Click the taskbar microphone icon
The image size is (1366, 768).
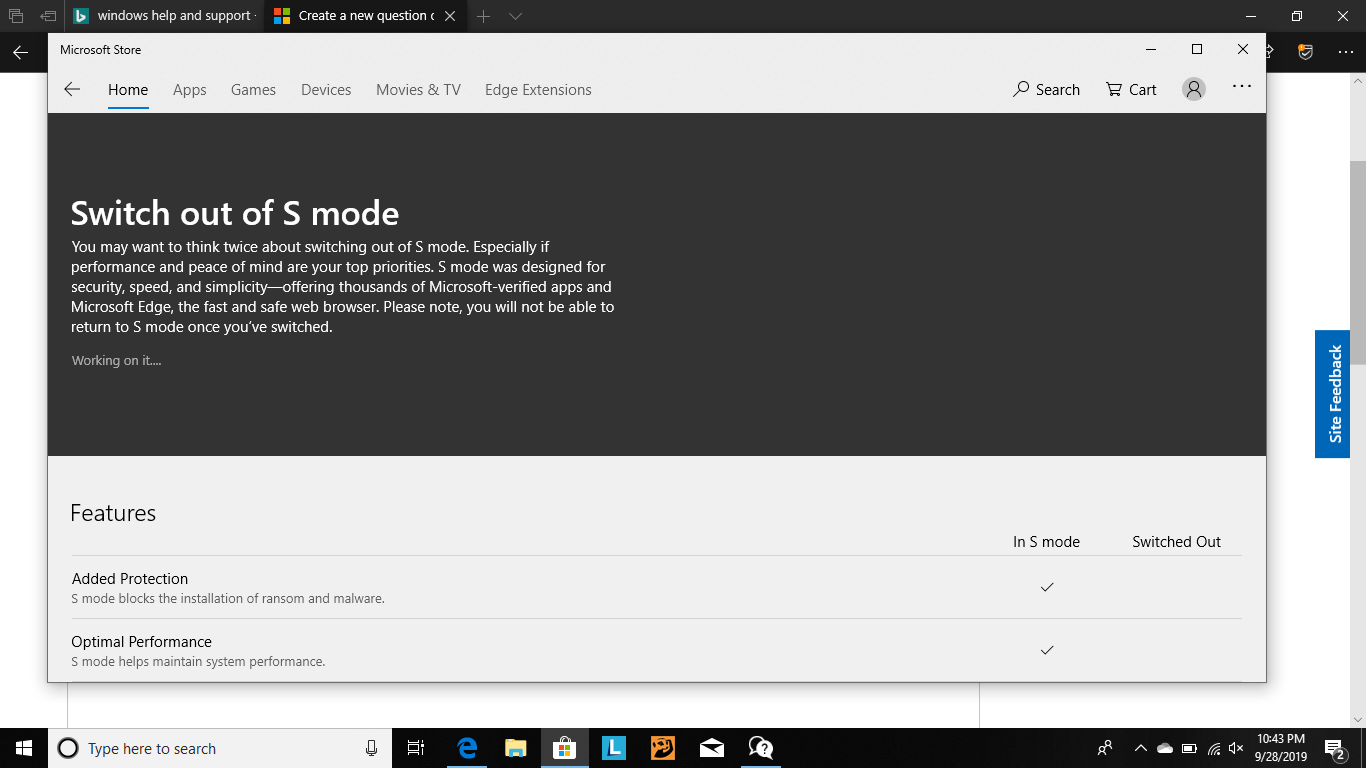[371, 748]
